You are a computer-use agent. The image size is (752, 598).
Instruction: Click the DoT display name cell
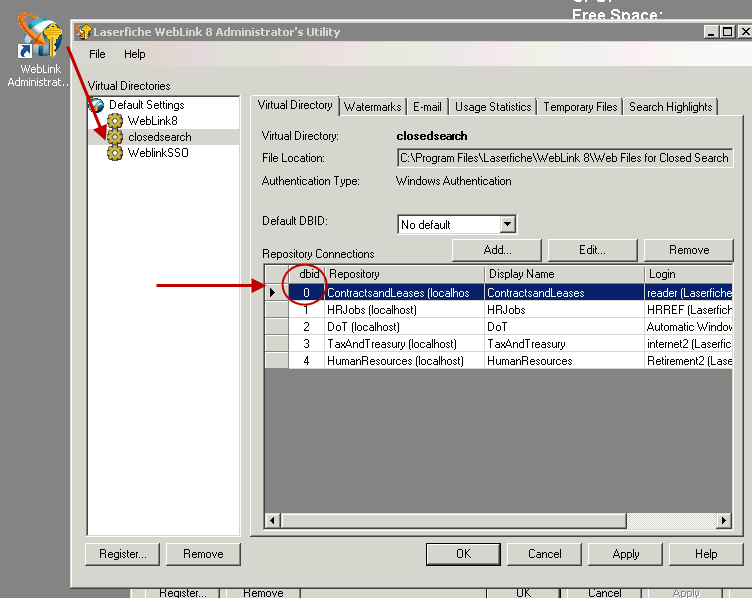click(x=564, y=327)
